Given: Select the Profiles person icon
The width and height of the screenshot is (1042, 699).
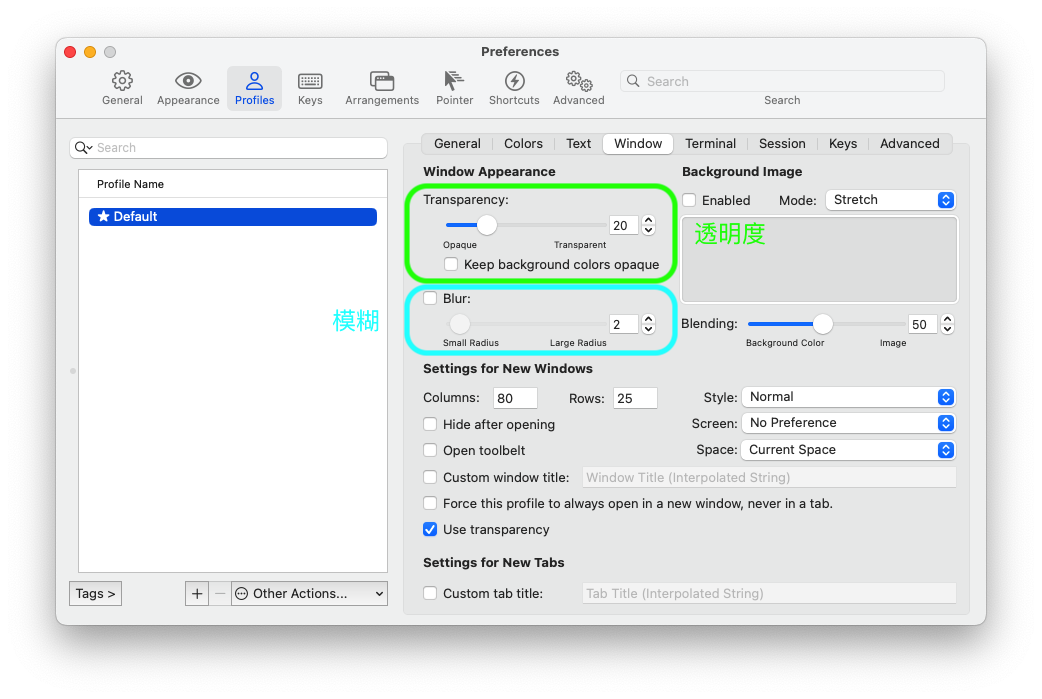Looking at the screenshot, I should pos(255,81).
